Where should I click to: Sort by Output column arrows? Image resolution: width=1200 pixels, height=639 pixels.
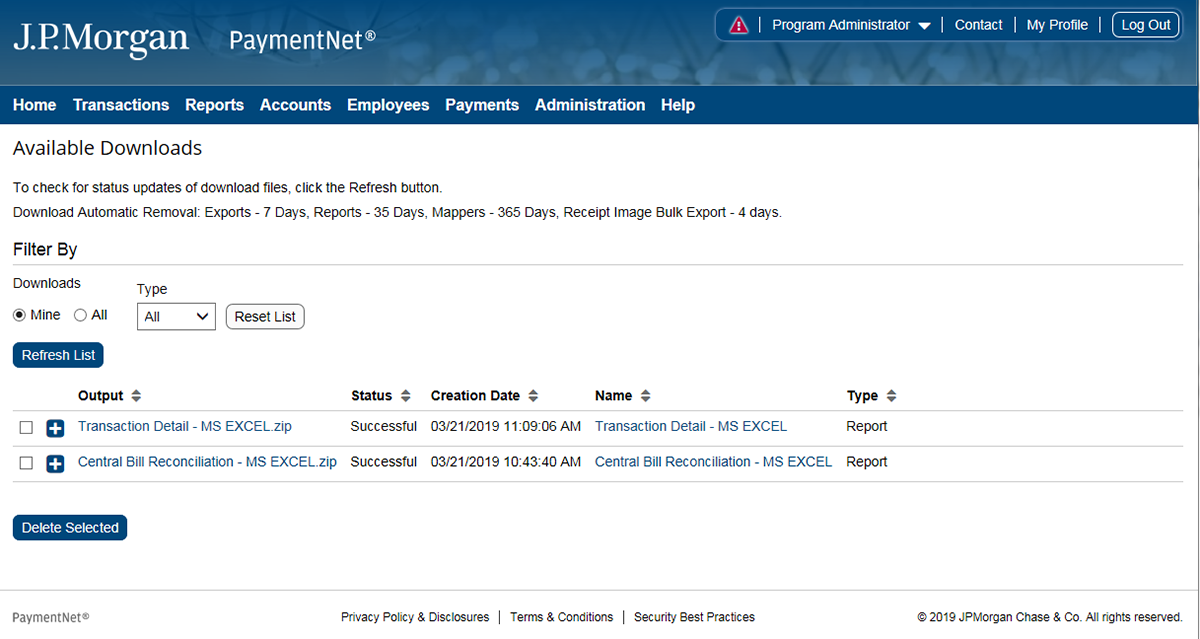pos(137,396)
